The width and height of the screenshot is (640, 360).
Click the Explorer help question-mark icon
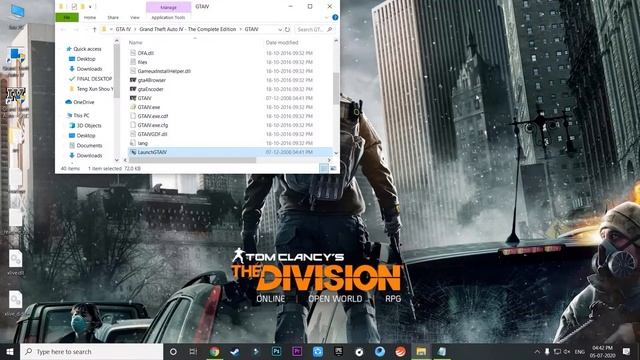point(335,18)
